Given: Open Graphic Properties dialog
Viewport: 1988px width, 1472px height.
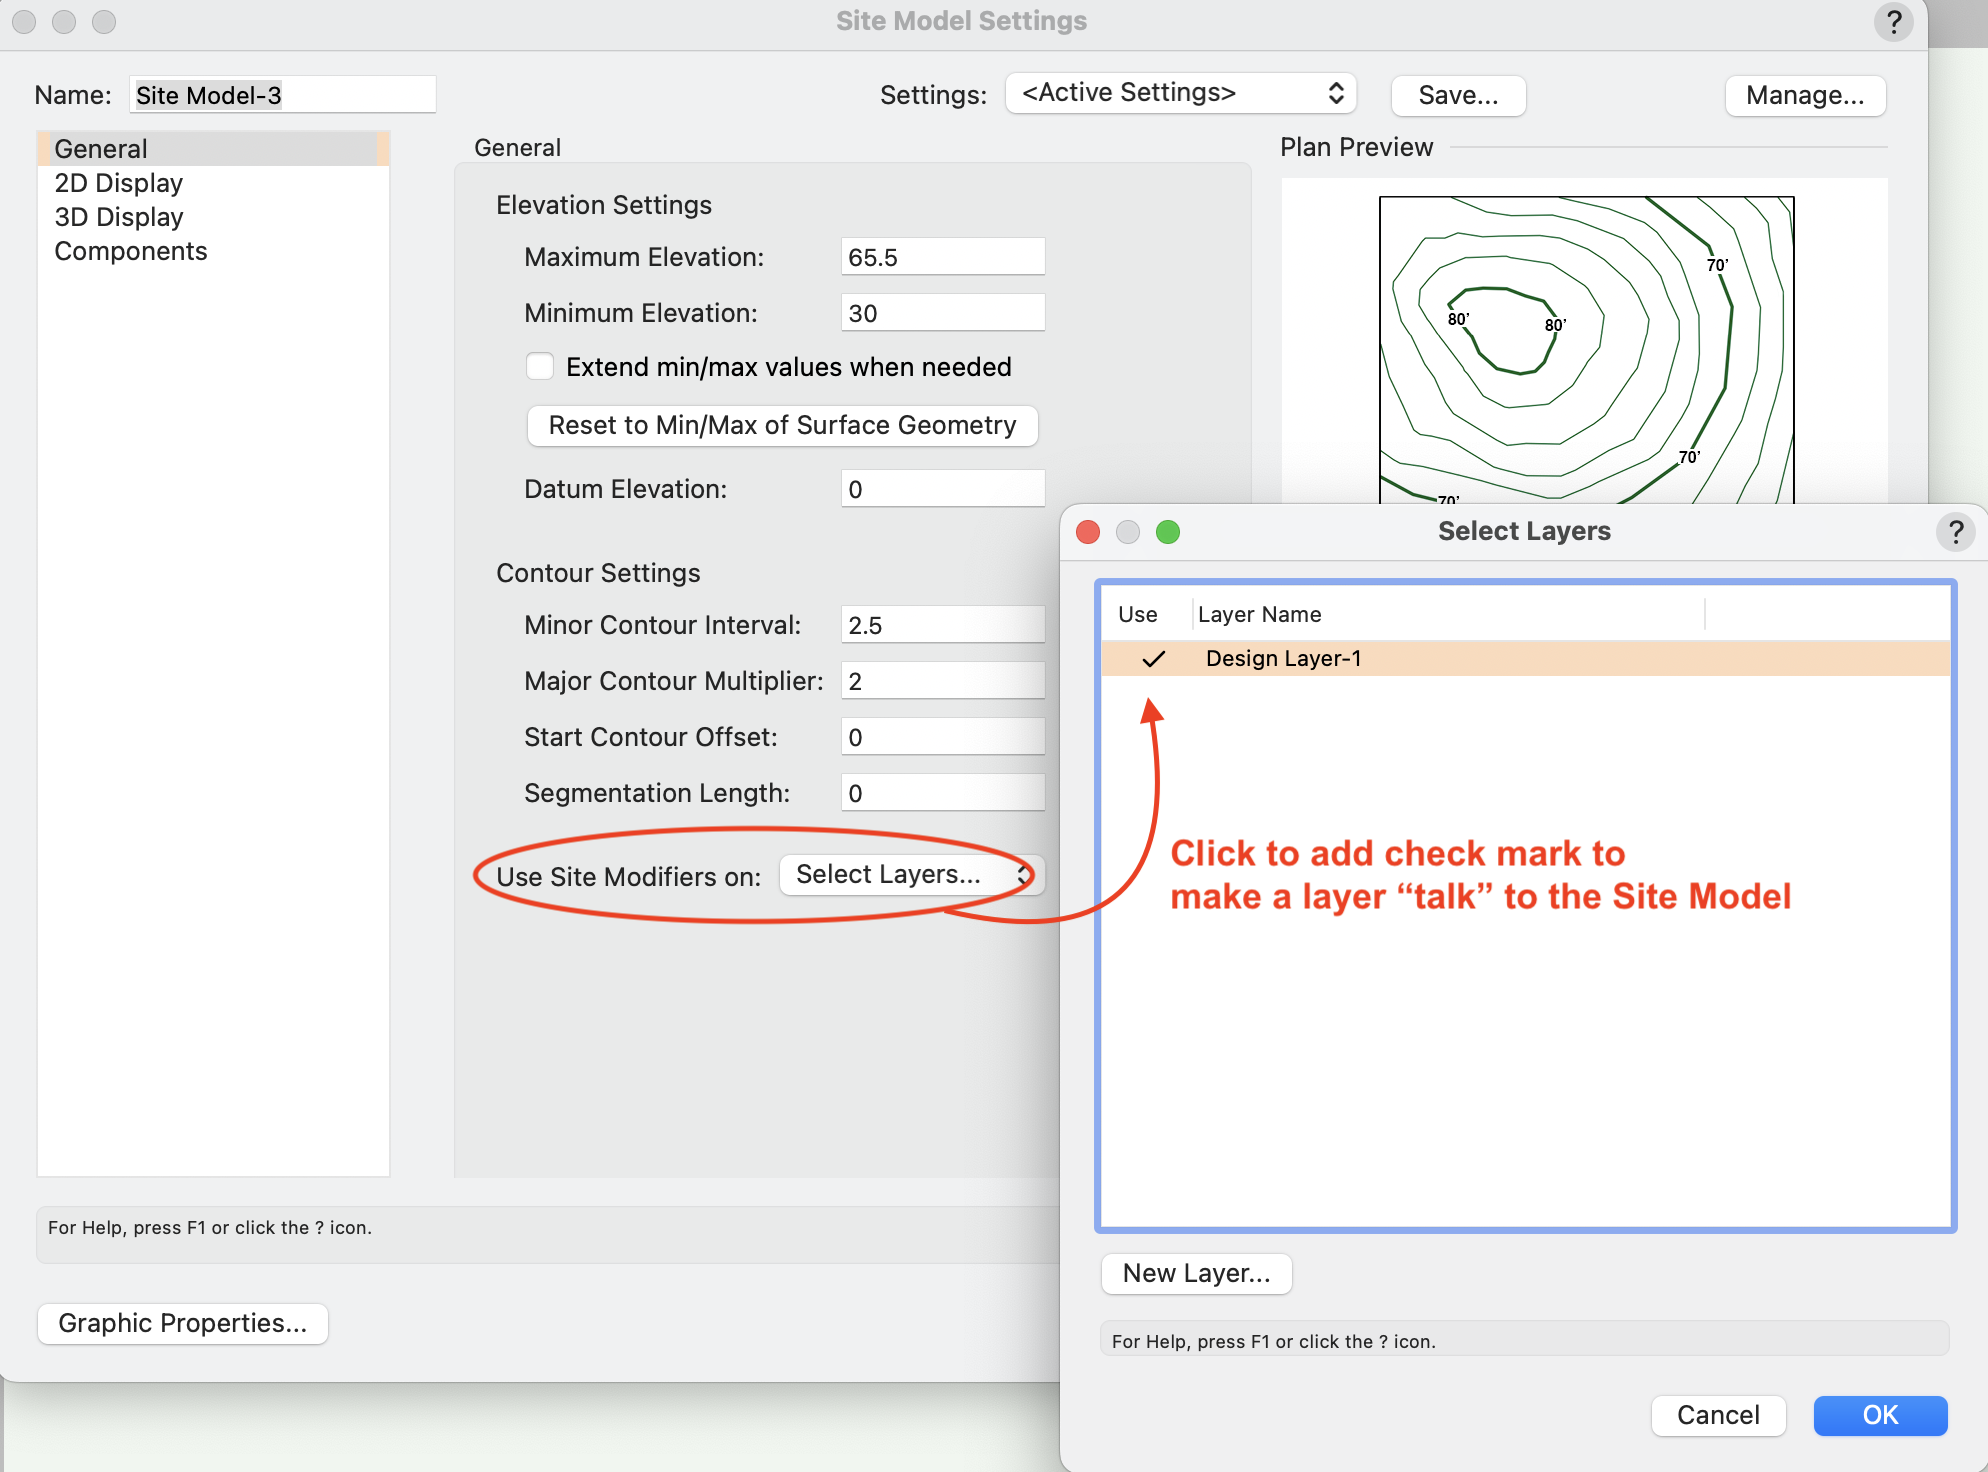Looking at the screenshot, I should click(x=182, y=1323).
